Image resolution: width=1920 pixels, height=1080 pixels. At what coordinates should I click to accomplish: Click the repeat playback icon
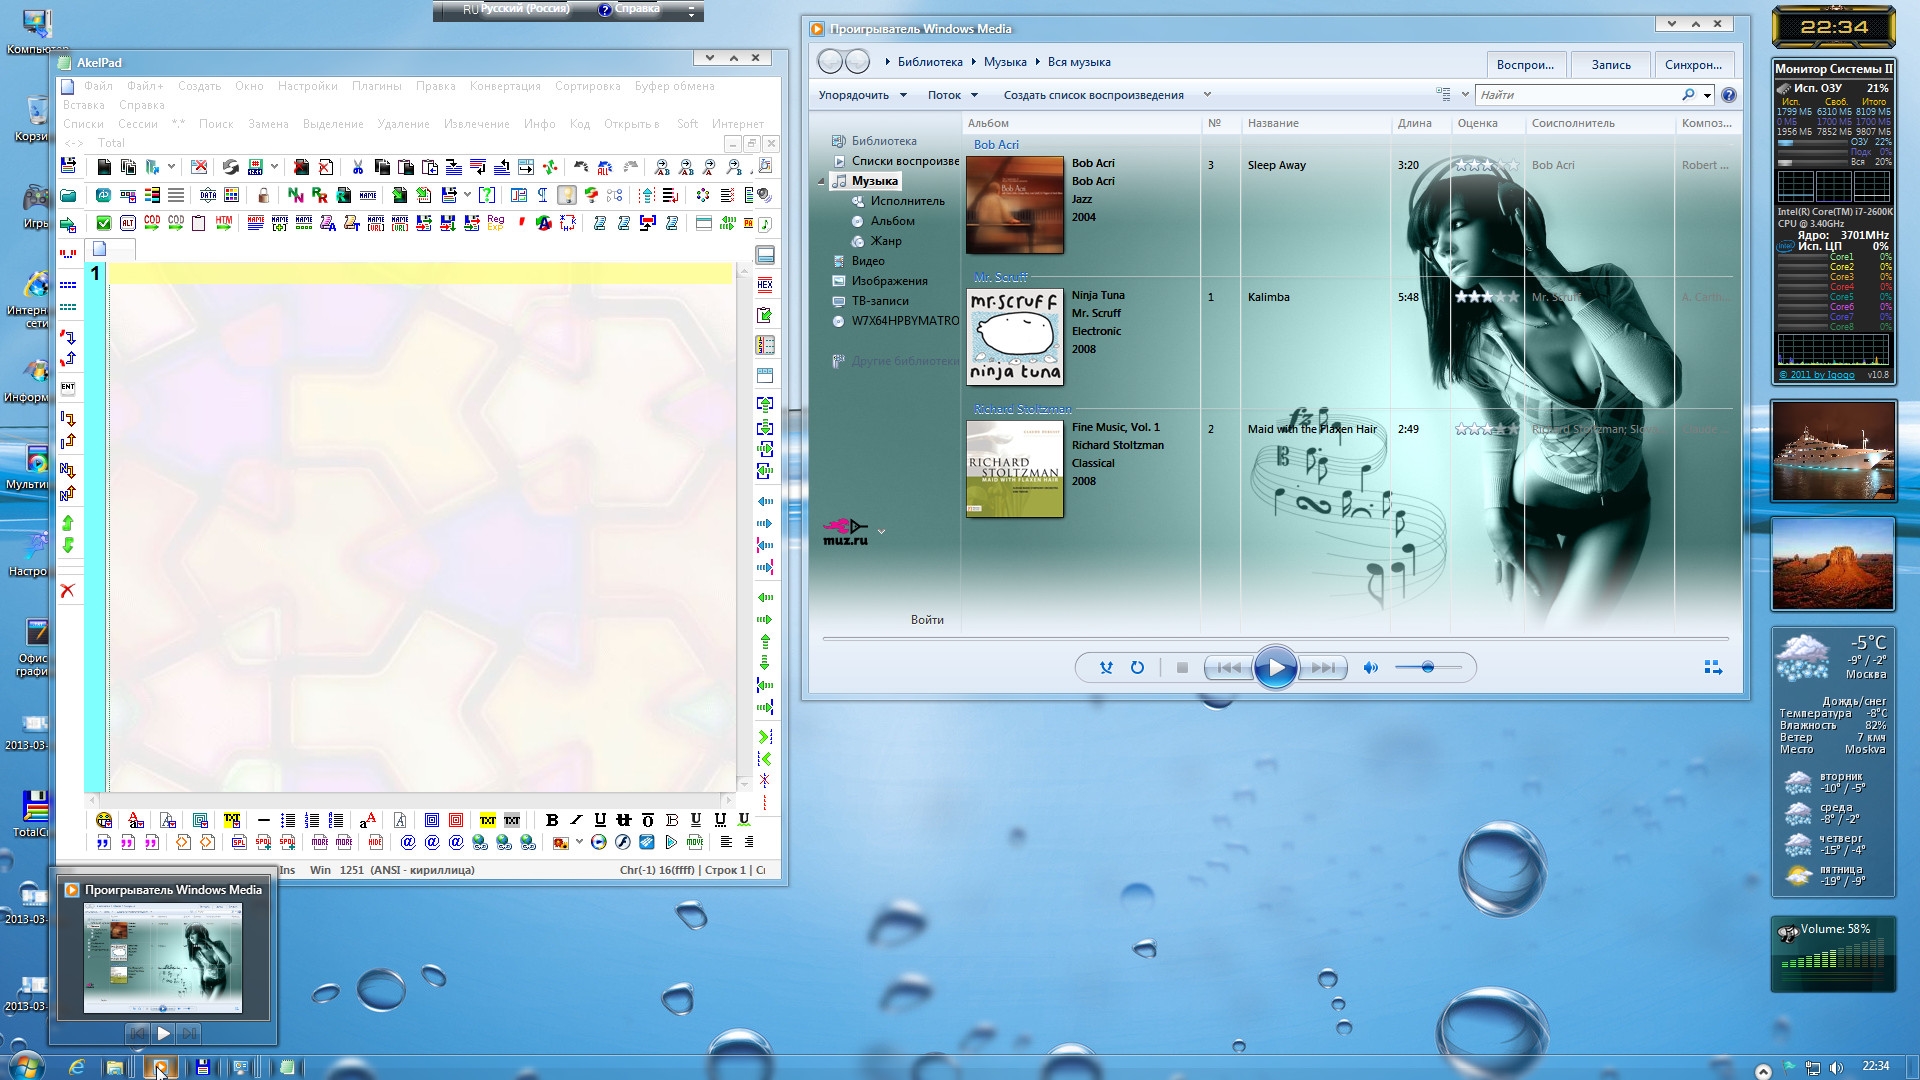pyautogui.click(x=1137, y=667)
